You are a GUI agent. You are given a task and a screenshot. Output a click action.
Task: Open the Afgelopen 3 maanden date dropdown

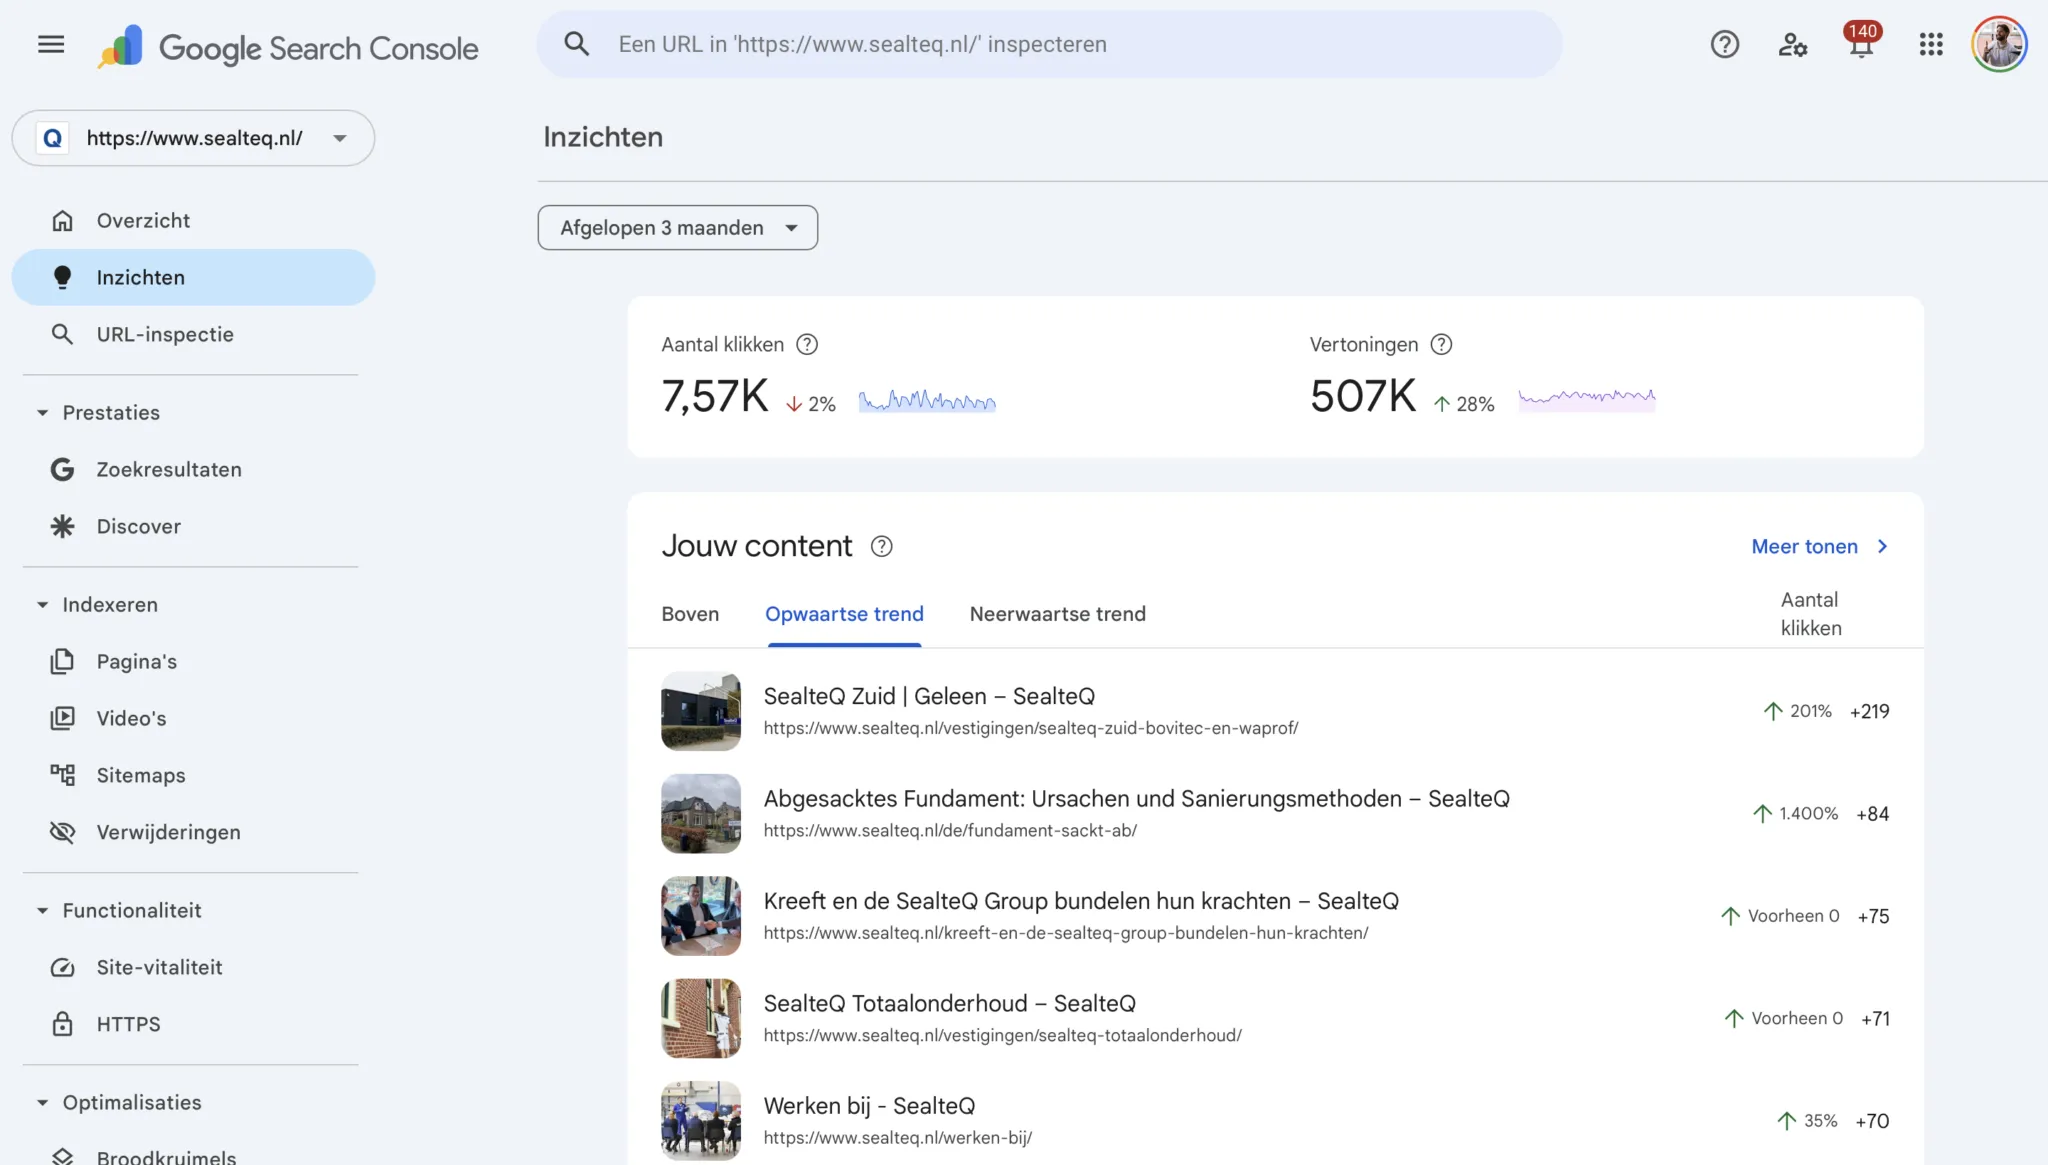[x=677, y=228]
